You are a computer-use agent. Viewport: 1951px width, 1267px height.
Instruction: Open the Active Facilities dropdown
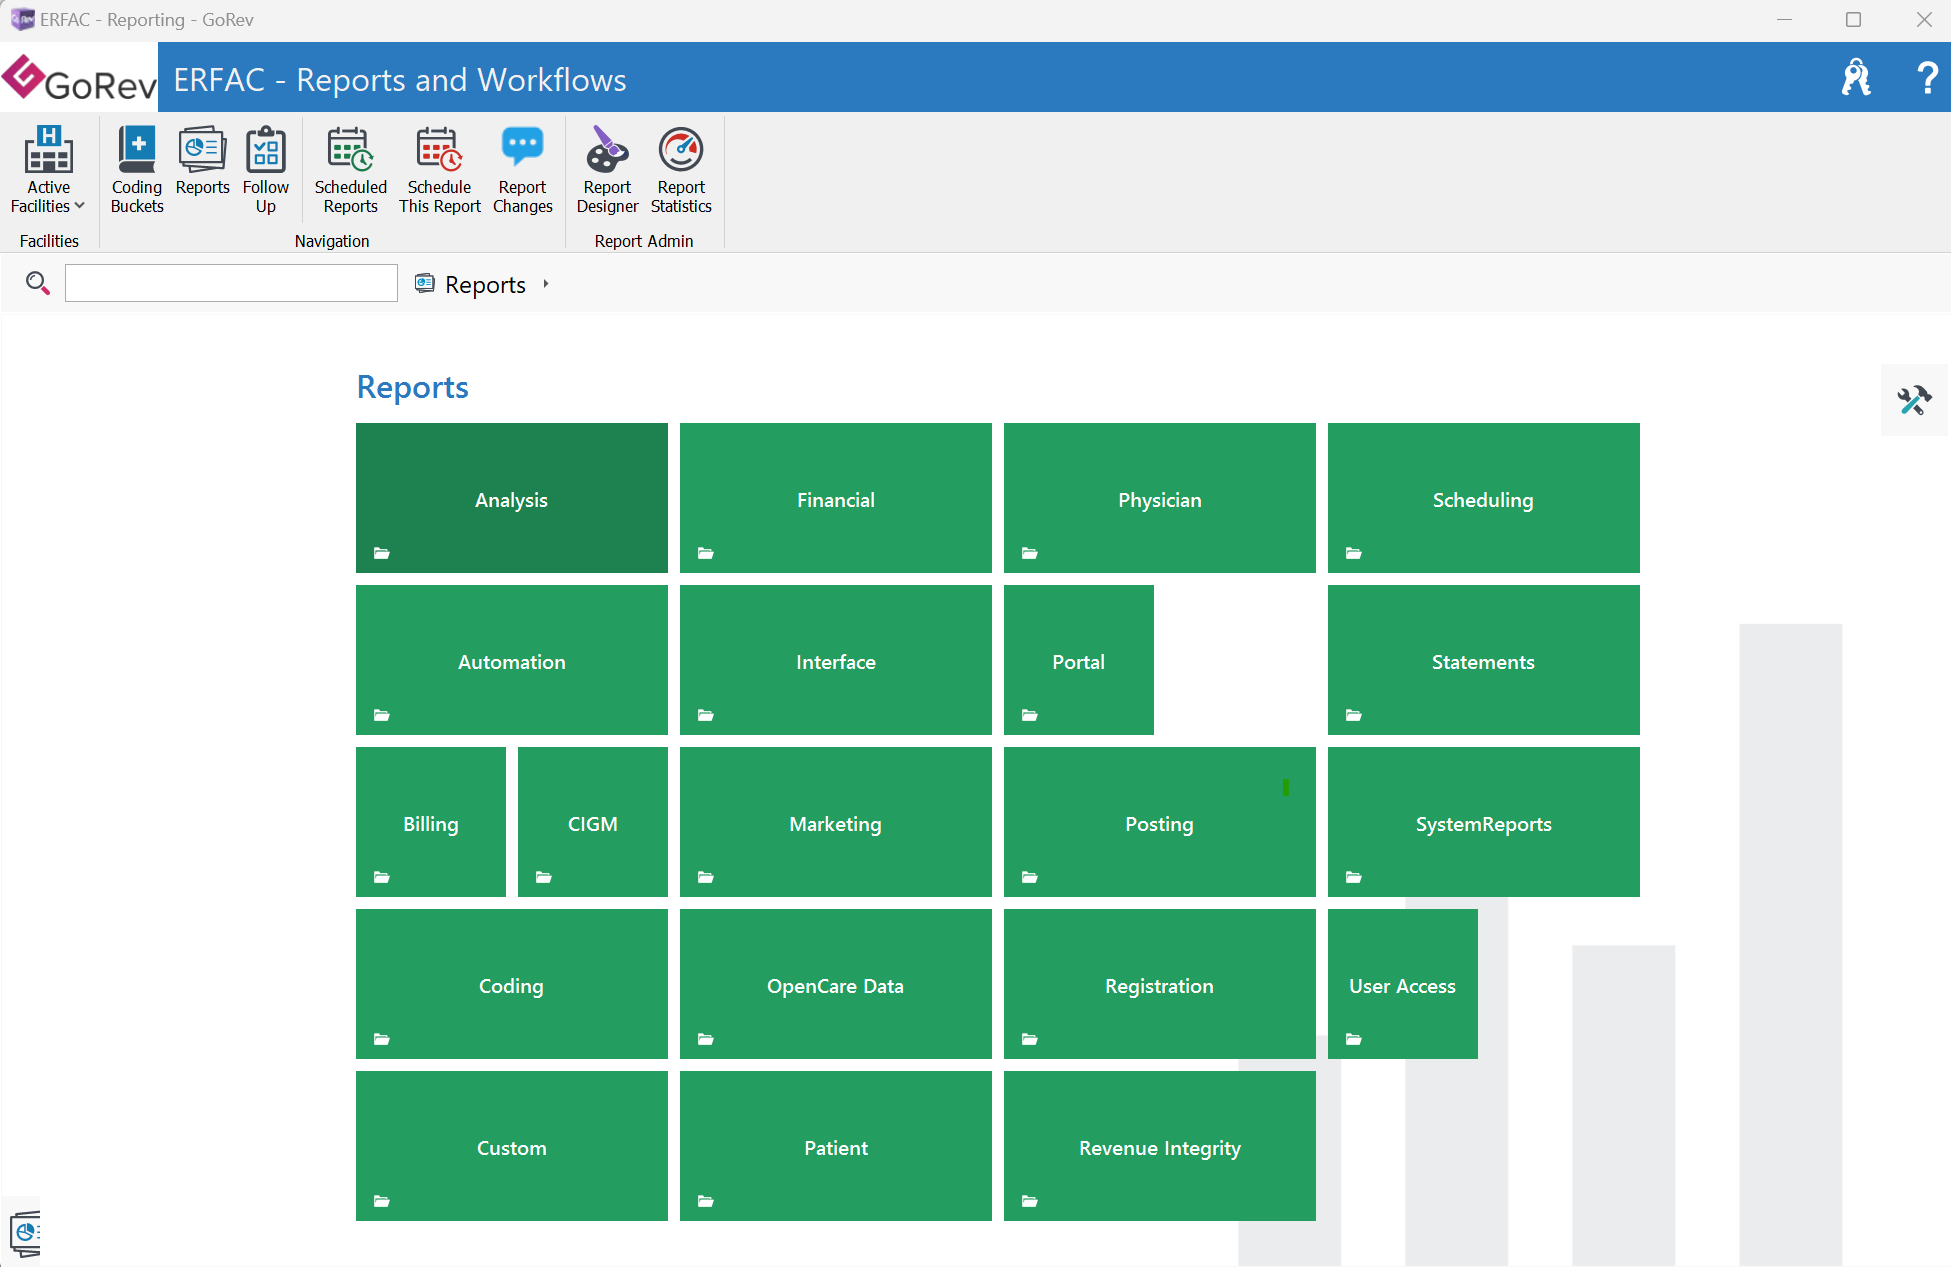(48, 169)
